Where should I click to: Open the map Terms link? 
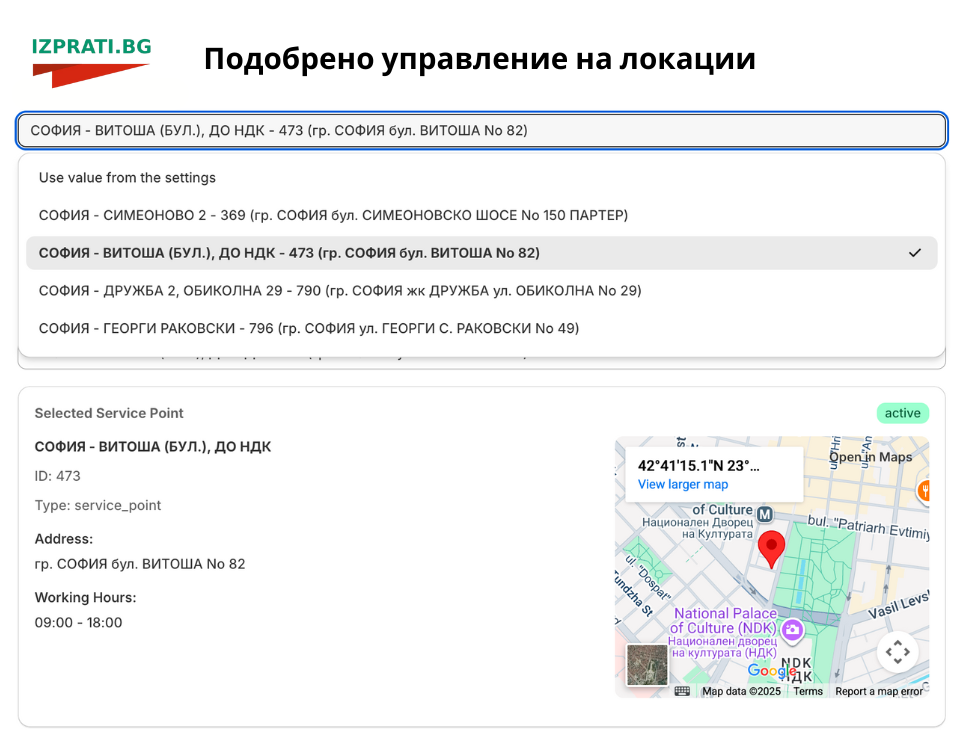pyautogui.click(x=808, y=691)
